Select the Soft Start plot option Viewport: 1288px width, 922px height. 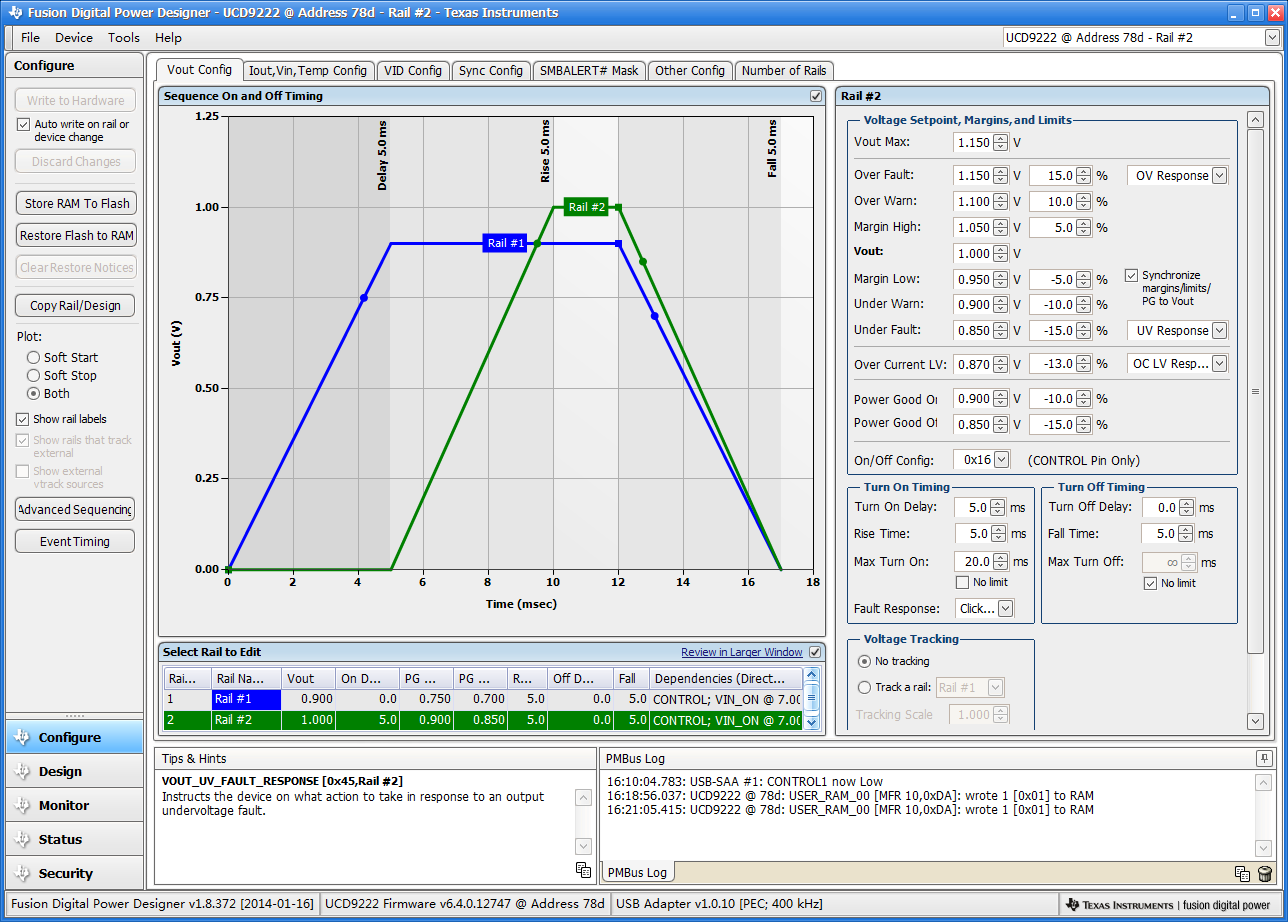click(34, 358)
